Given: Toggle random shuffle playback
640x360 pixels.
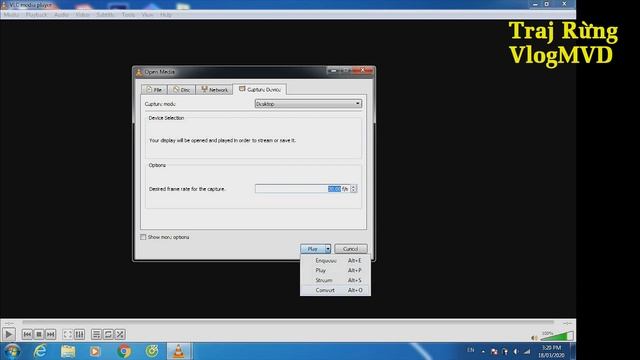Looking at the screenshot, I should (120, 334).
